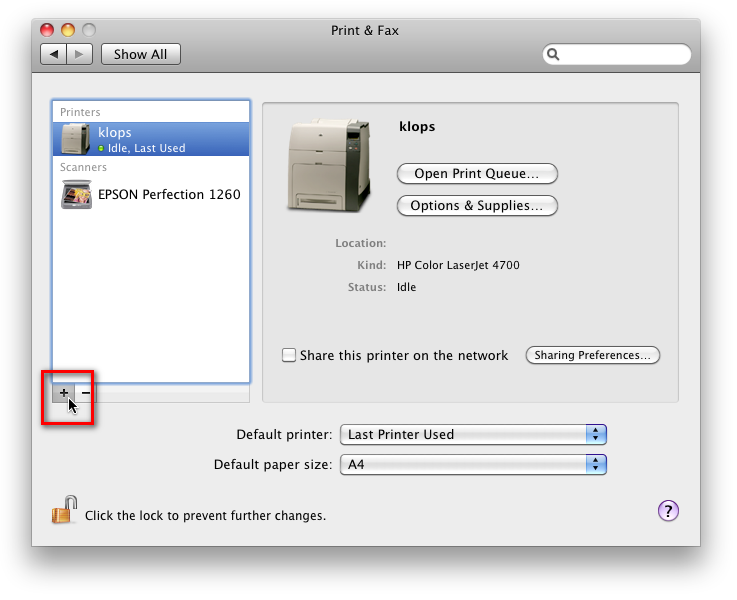Viewport: 737px width, 600px height.
Task: Enable Share this printer on the network
Action: pyautogui.click(x=289, y=355)
